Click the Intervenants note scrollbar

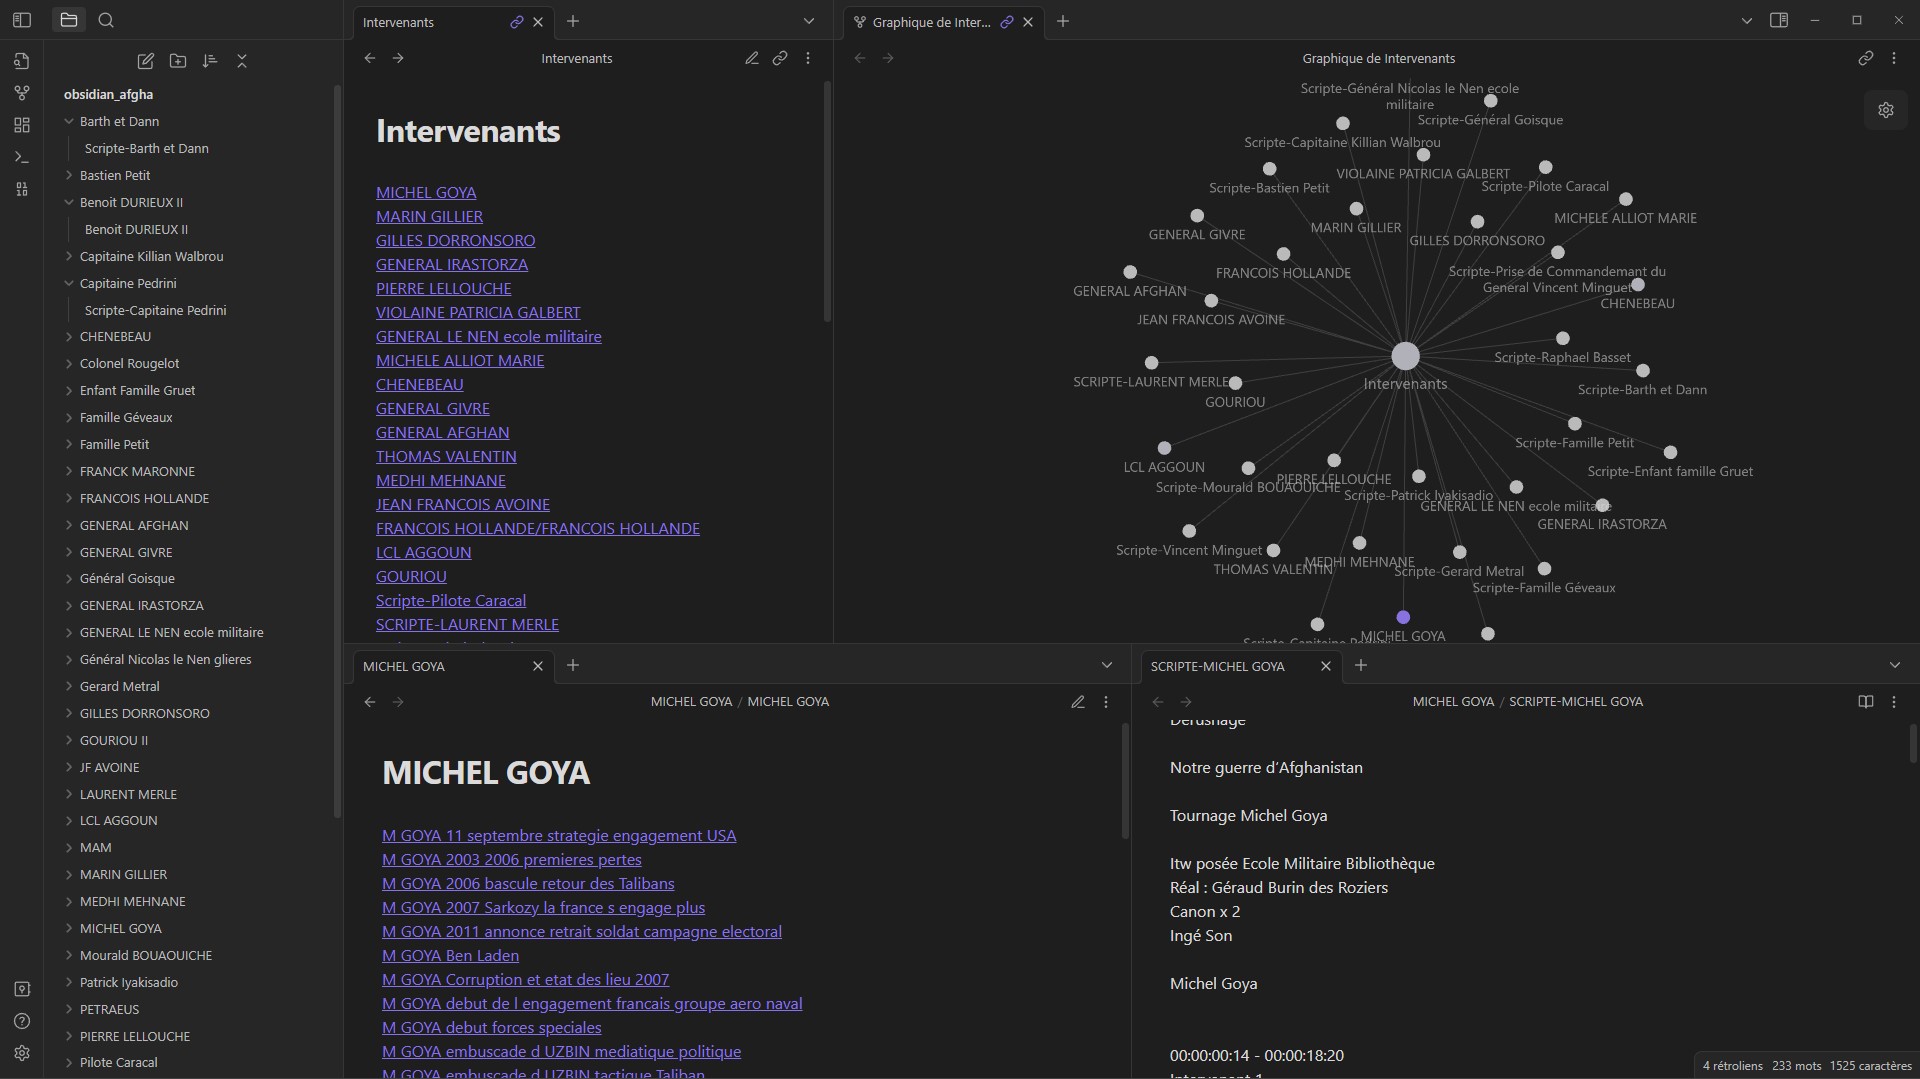tap(827, 200)
